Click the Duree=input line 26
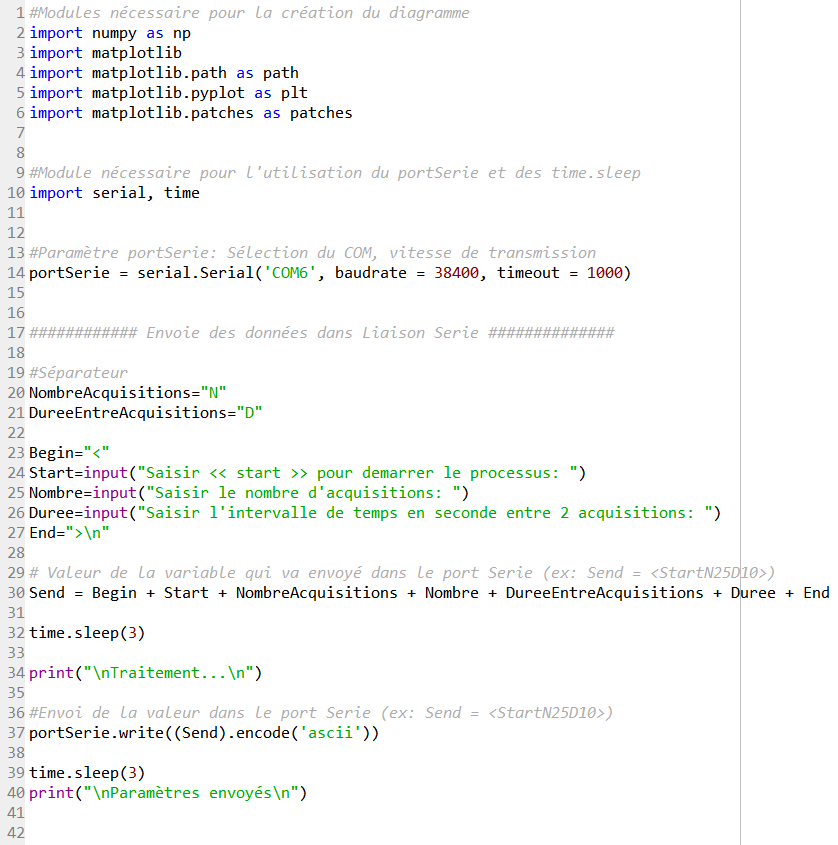Viewport: 838px width, 845px height. 375,513
